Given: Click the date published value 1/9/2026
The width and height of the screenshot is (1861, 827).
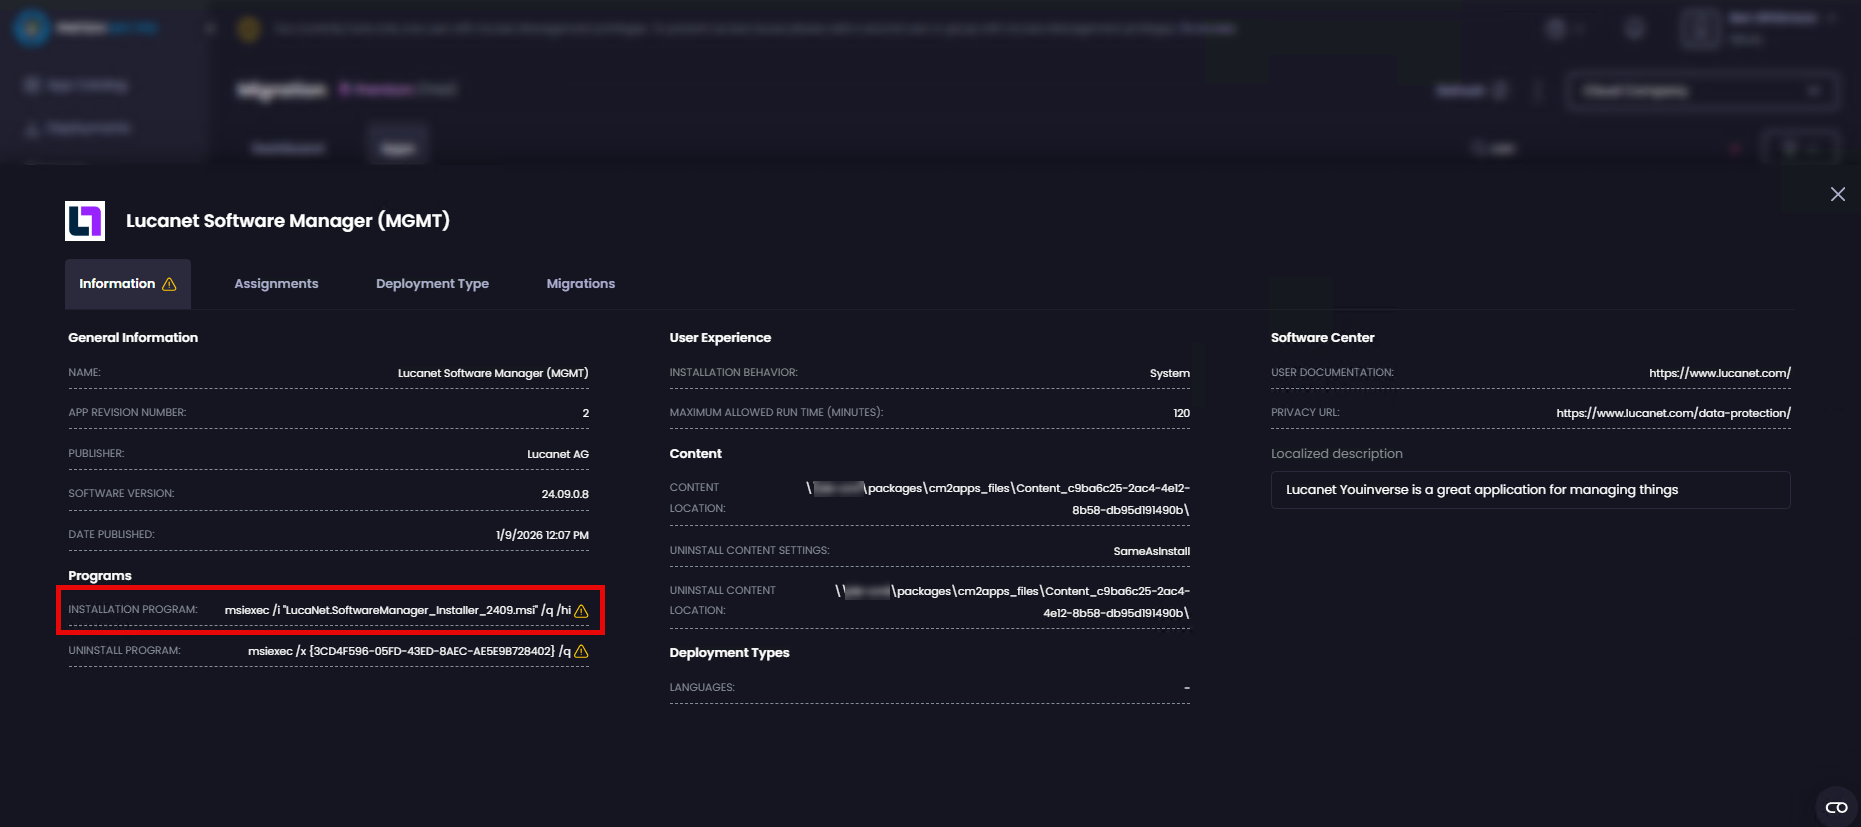Looking at the screenshot, I should click(542, 535).
